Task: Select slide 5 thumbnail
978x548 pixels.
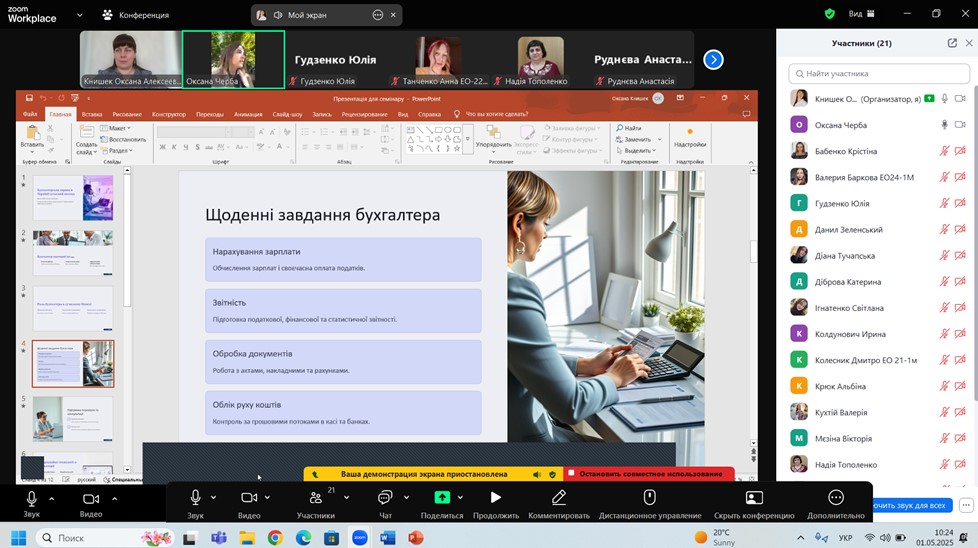Action: (73, 418)
